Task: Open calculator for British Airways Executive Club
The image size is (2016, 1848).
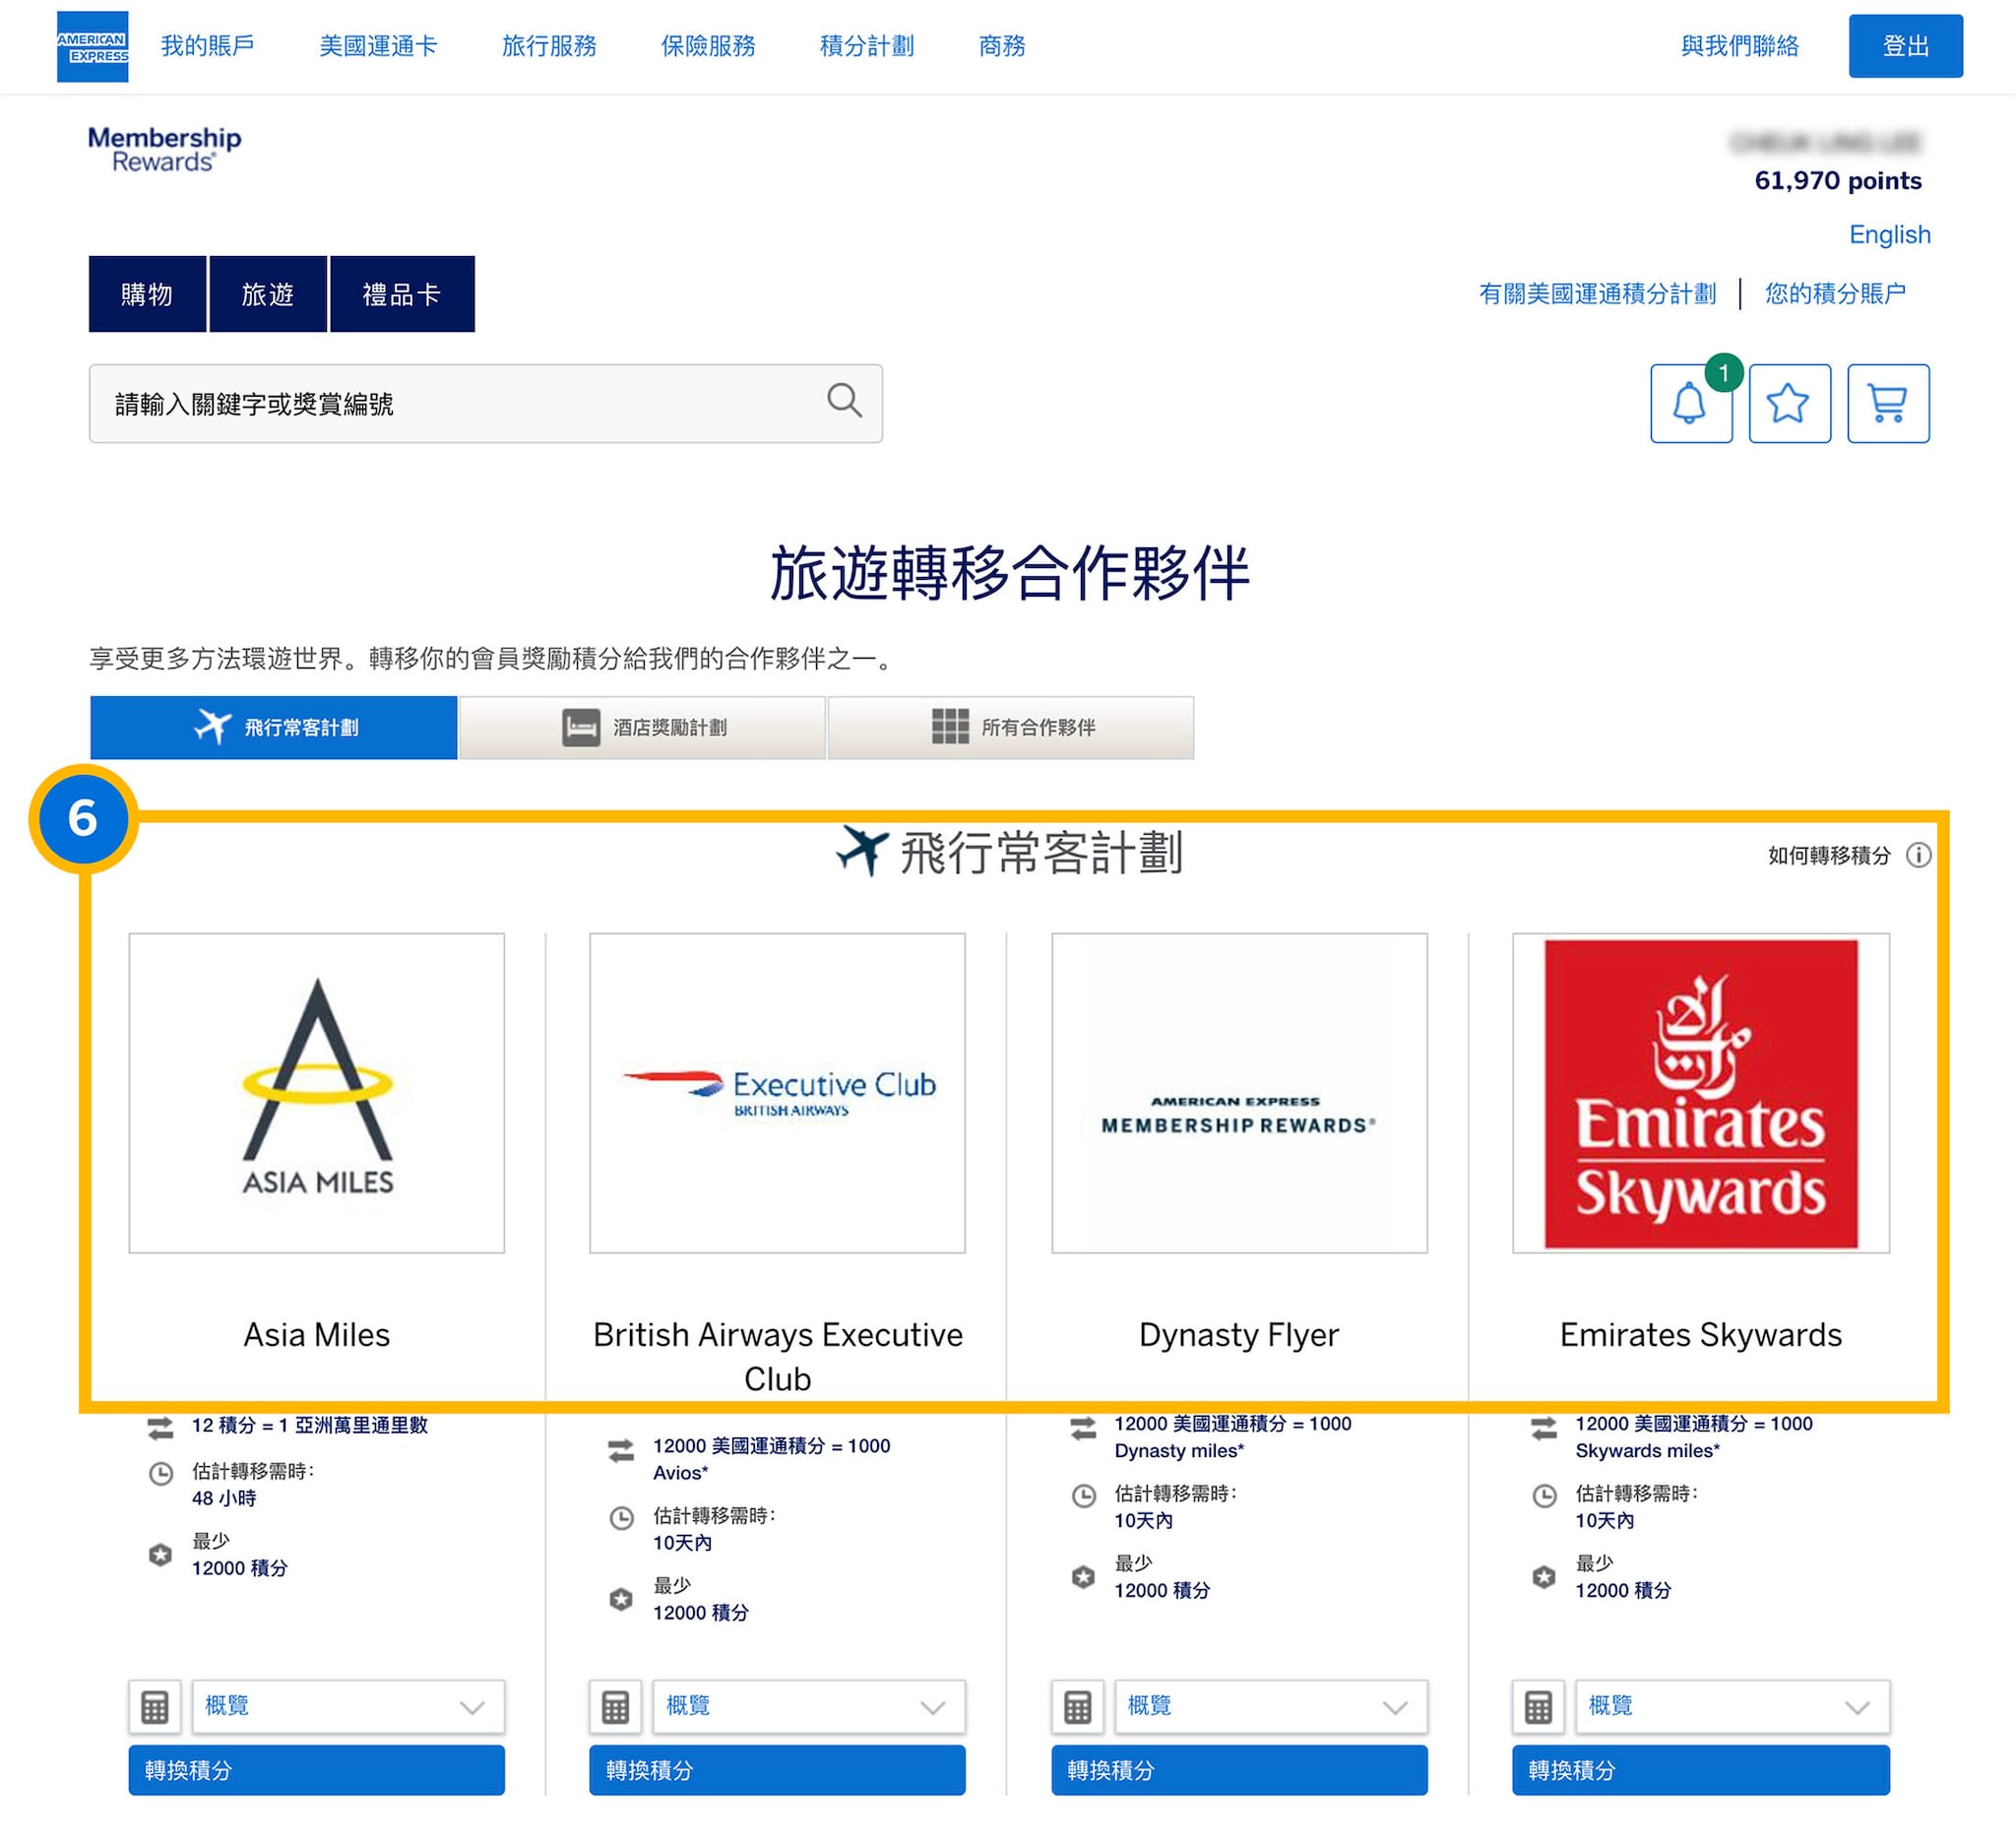Action: [615, 1707]
